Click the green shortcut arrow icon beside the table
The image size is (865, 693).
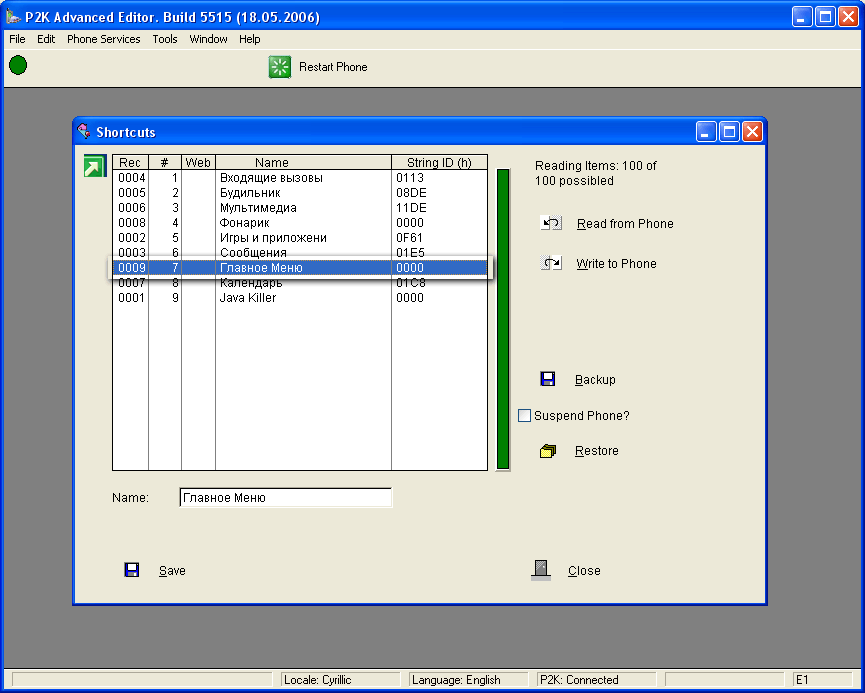[x=94, y=166]
